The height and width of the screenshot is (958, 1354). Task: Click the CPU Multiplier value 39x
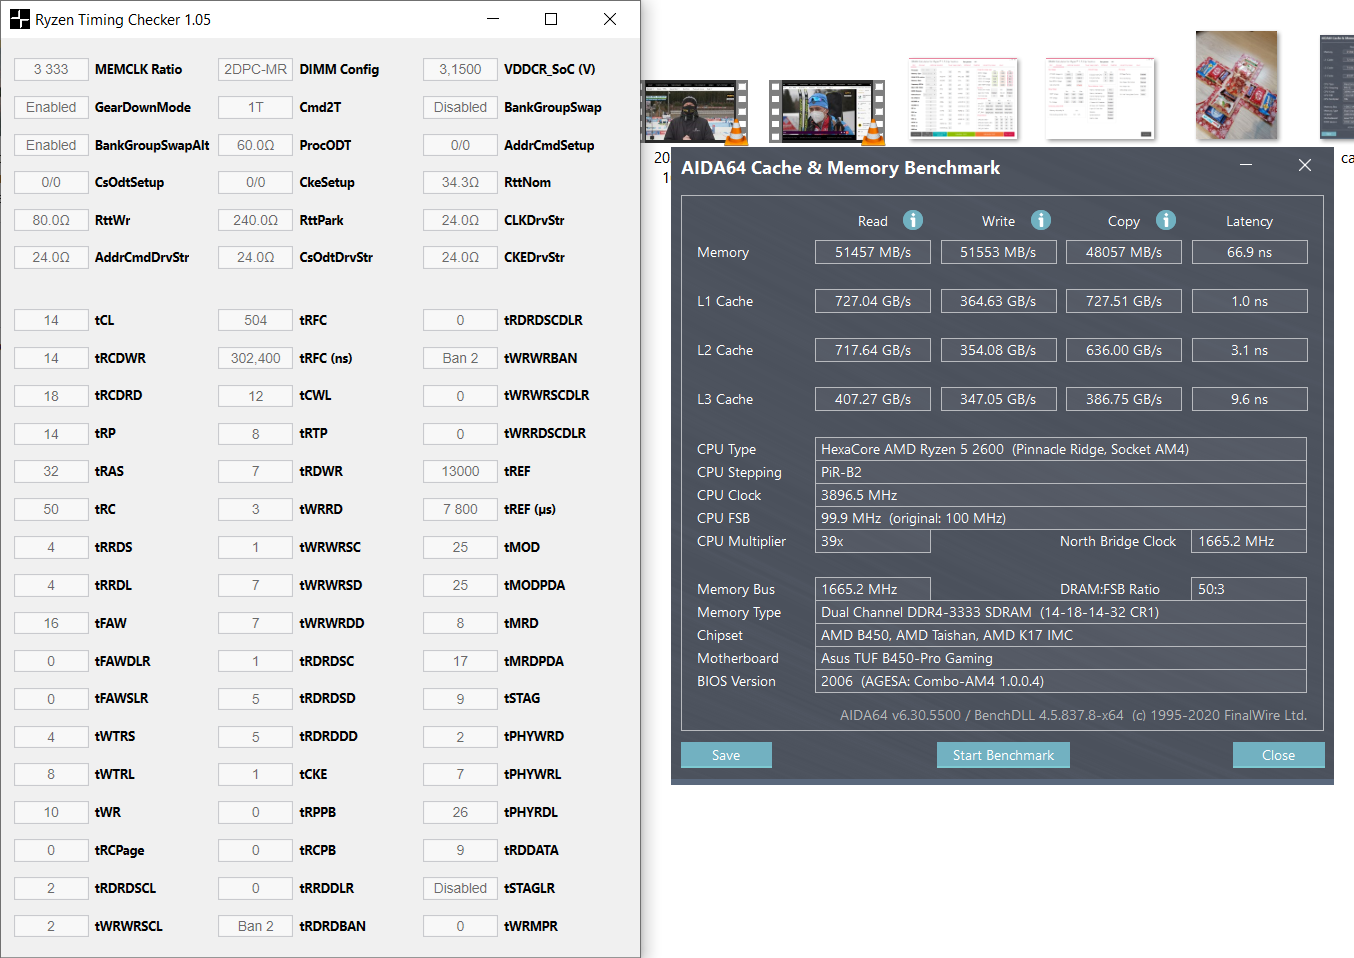point(873,541)
